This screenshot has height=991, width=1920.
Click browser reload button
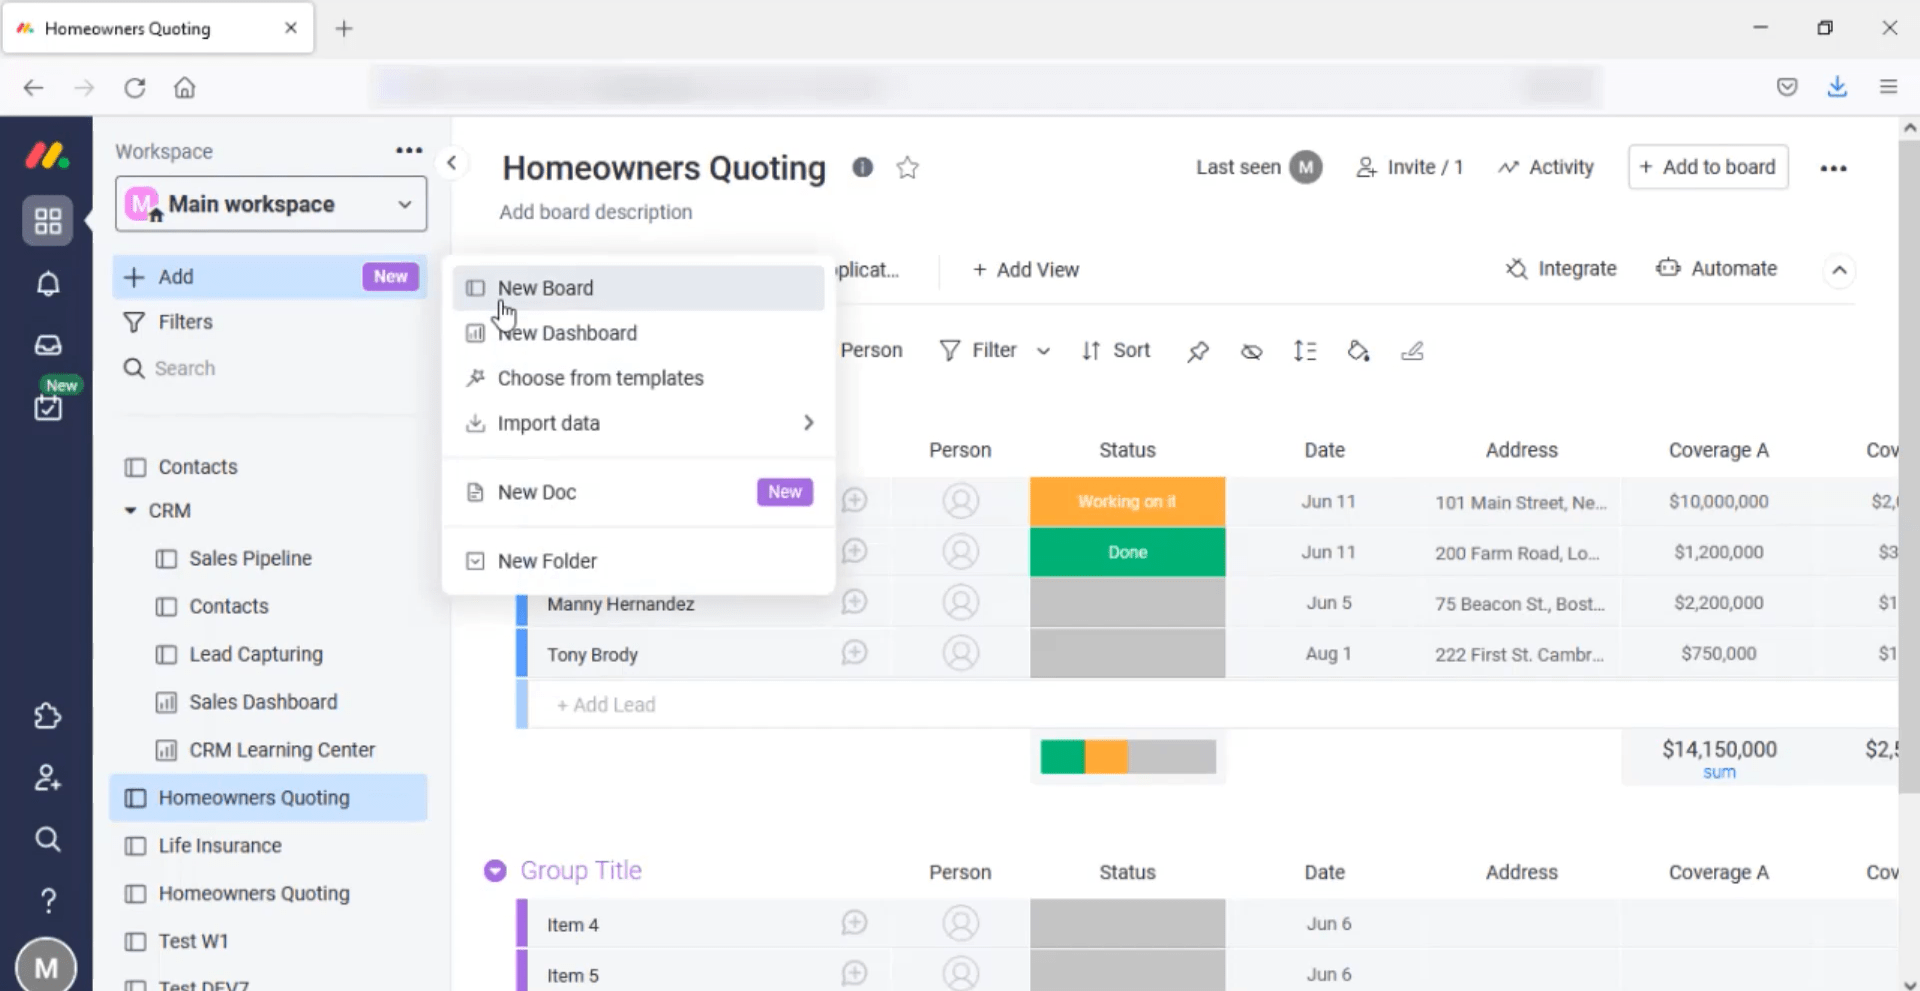tap(134, 87)
